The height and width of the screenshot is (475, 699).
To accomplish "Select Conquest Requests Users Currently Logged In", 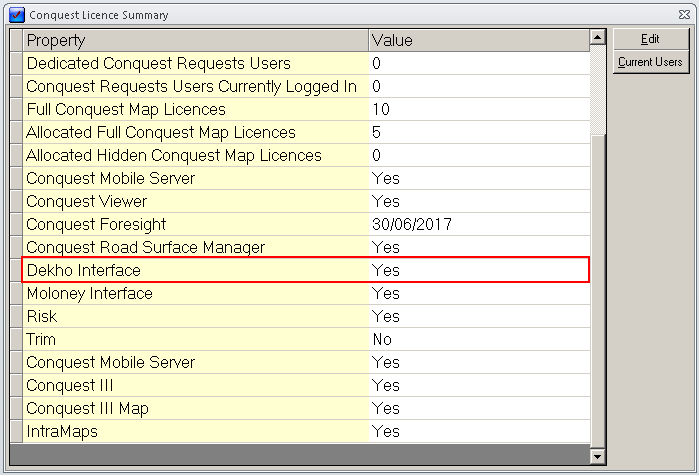I will click(196, 86).
